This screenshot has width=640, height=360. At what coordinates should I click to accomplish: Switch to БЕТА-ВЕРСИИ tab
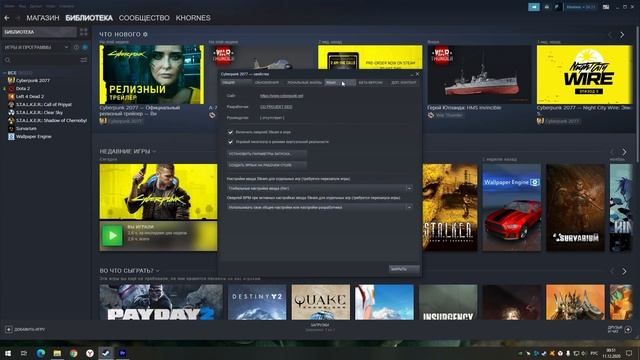tap(371, 82)
